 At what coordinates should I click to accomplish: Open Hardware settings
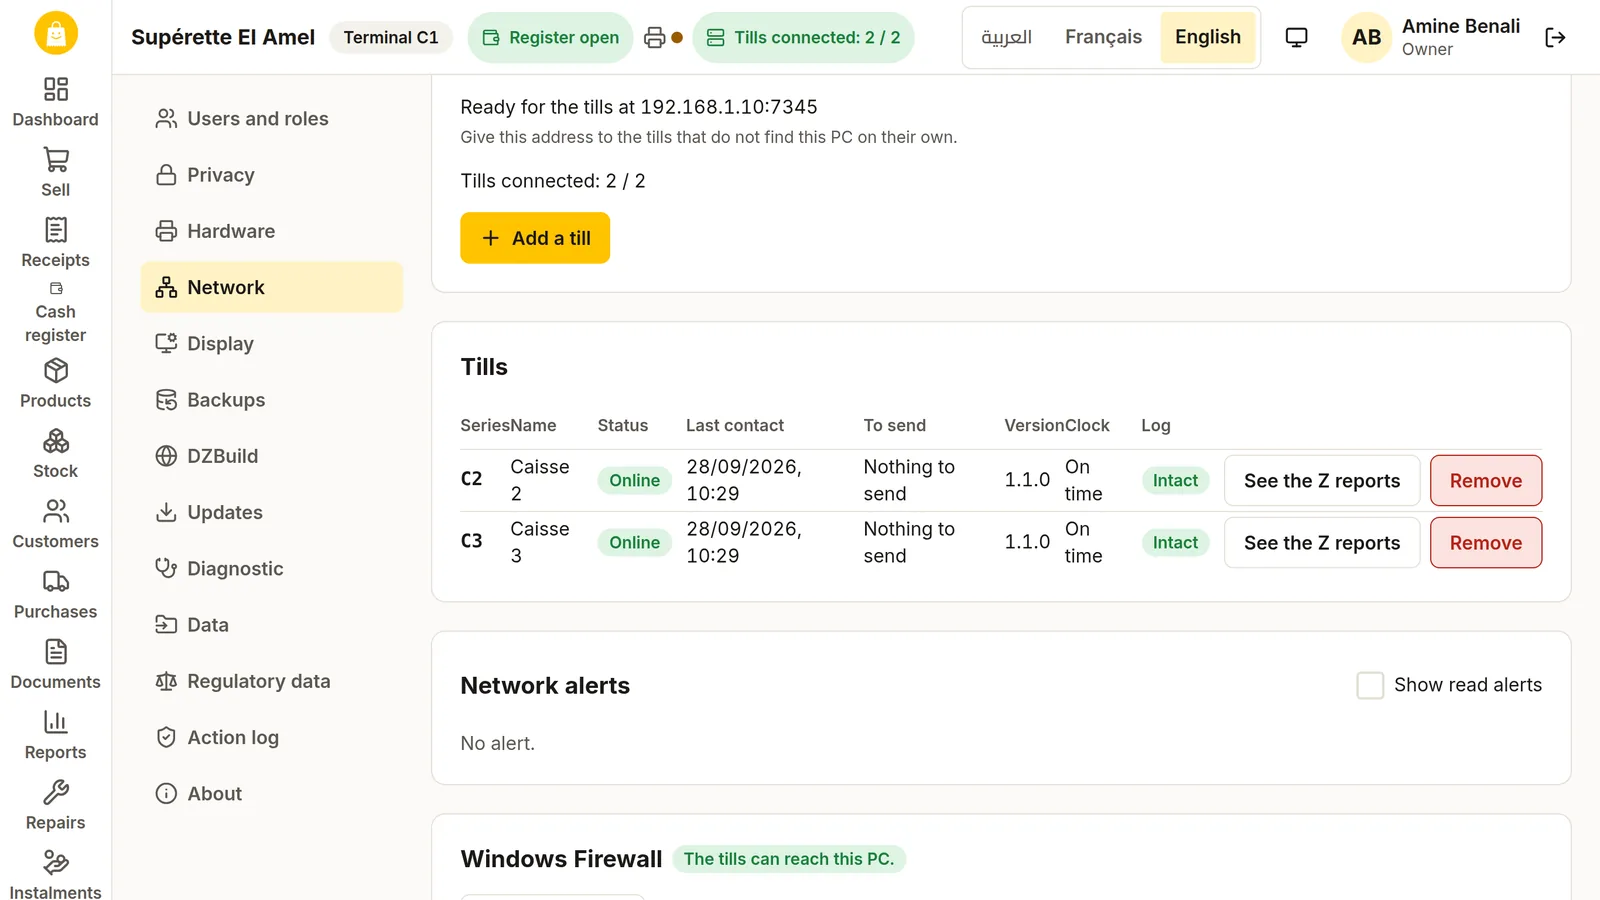click(x=272, y=231)
